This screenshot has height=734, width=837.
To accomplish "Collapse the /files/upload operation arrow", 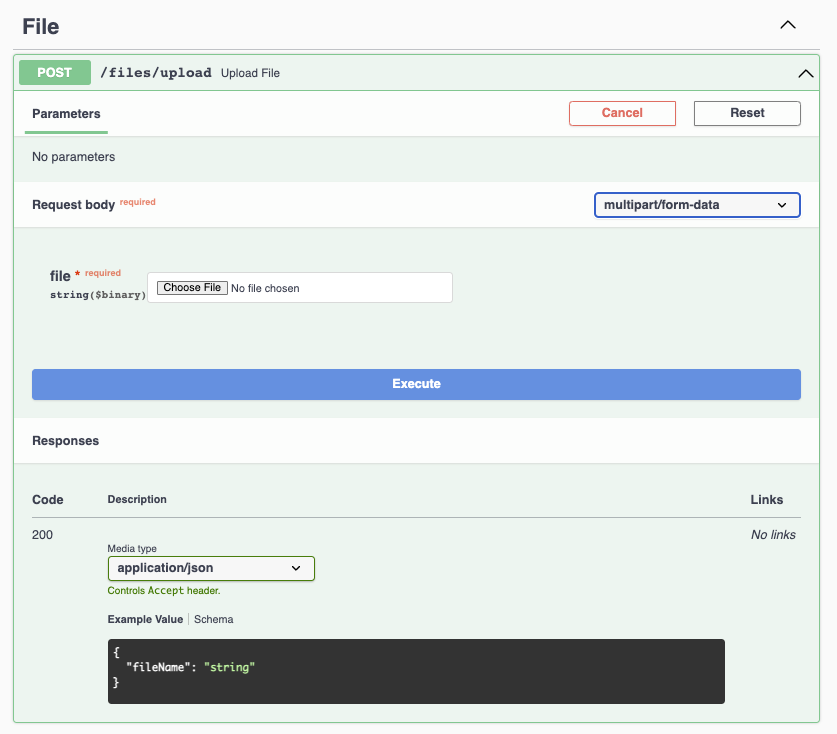I will (x=804, y=73).
